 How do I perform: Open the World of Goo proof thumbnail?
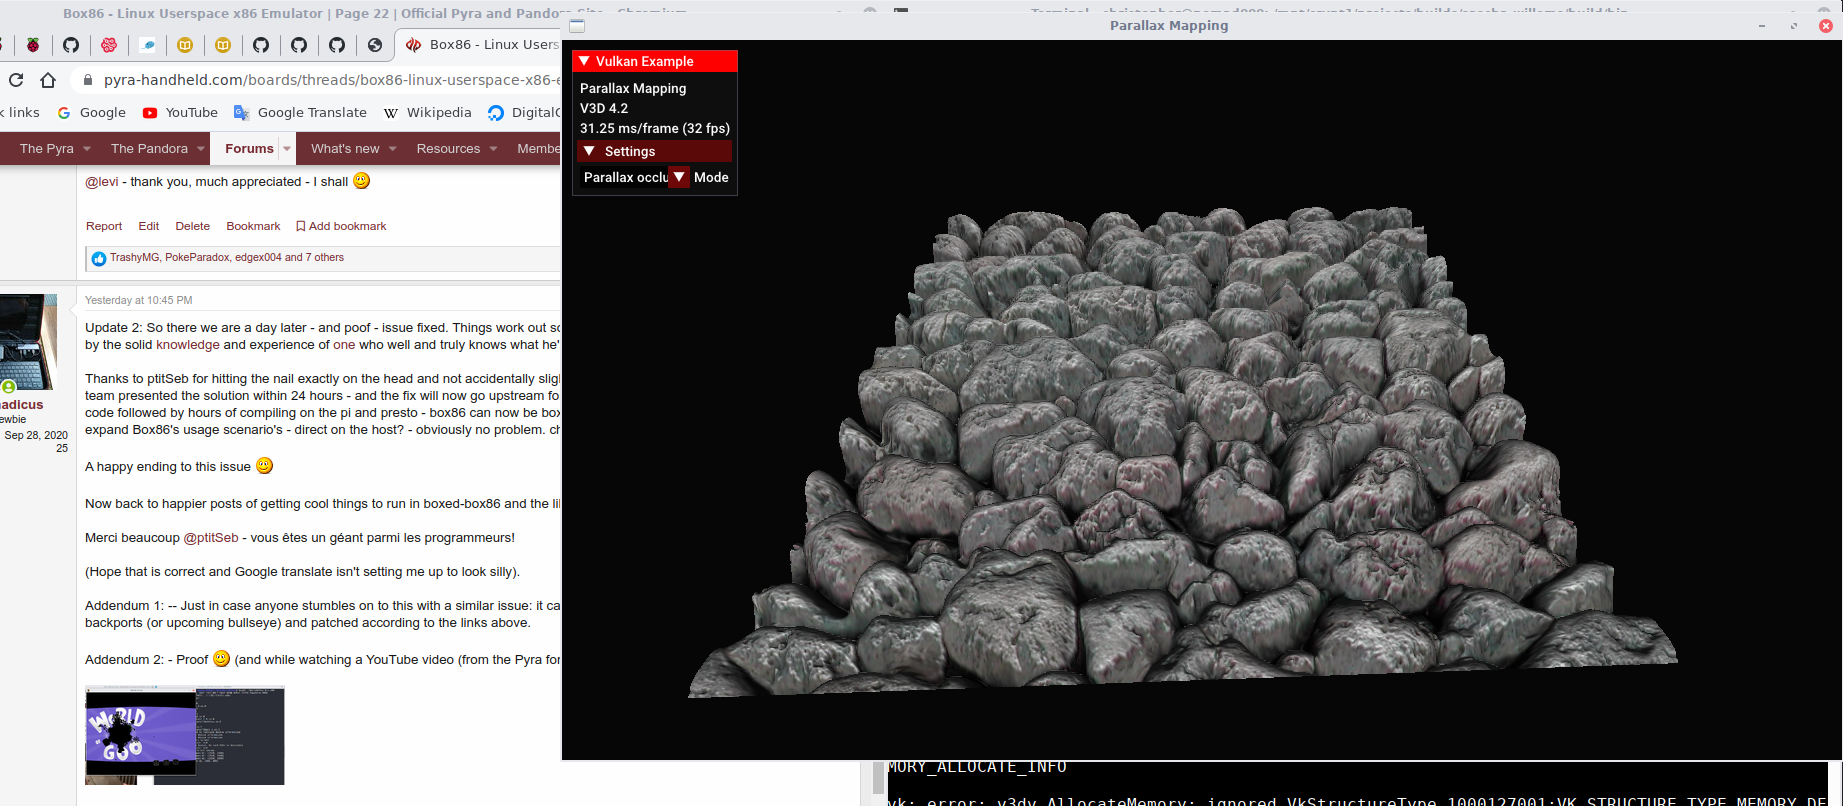point(184,735)
